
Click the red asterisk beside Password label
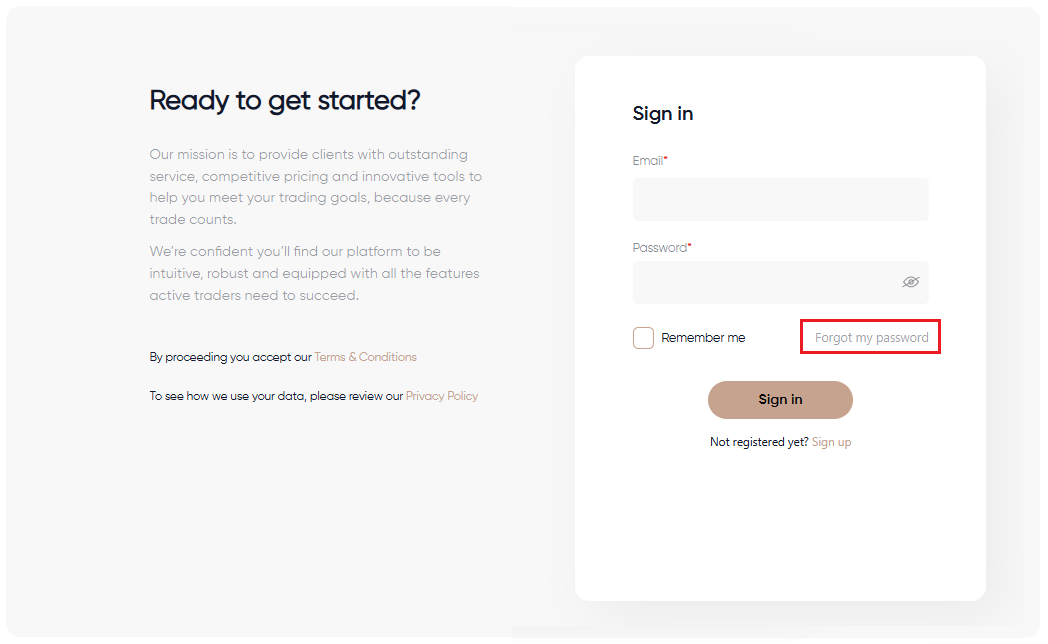[x=690, y=245]
